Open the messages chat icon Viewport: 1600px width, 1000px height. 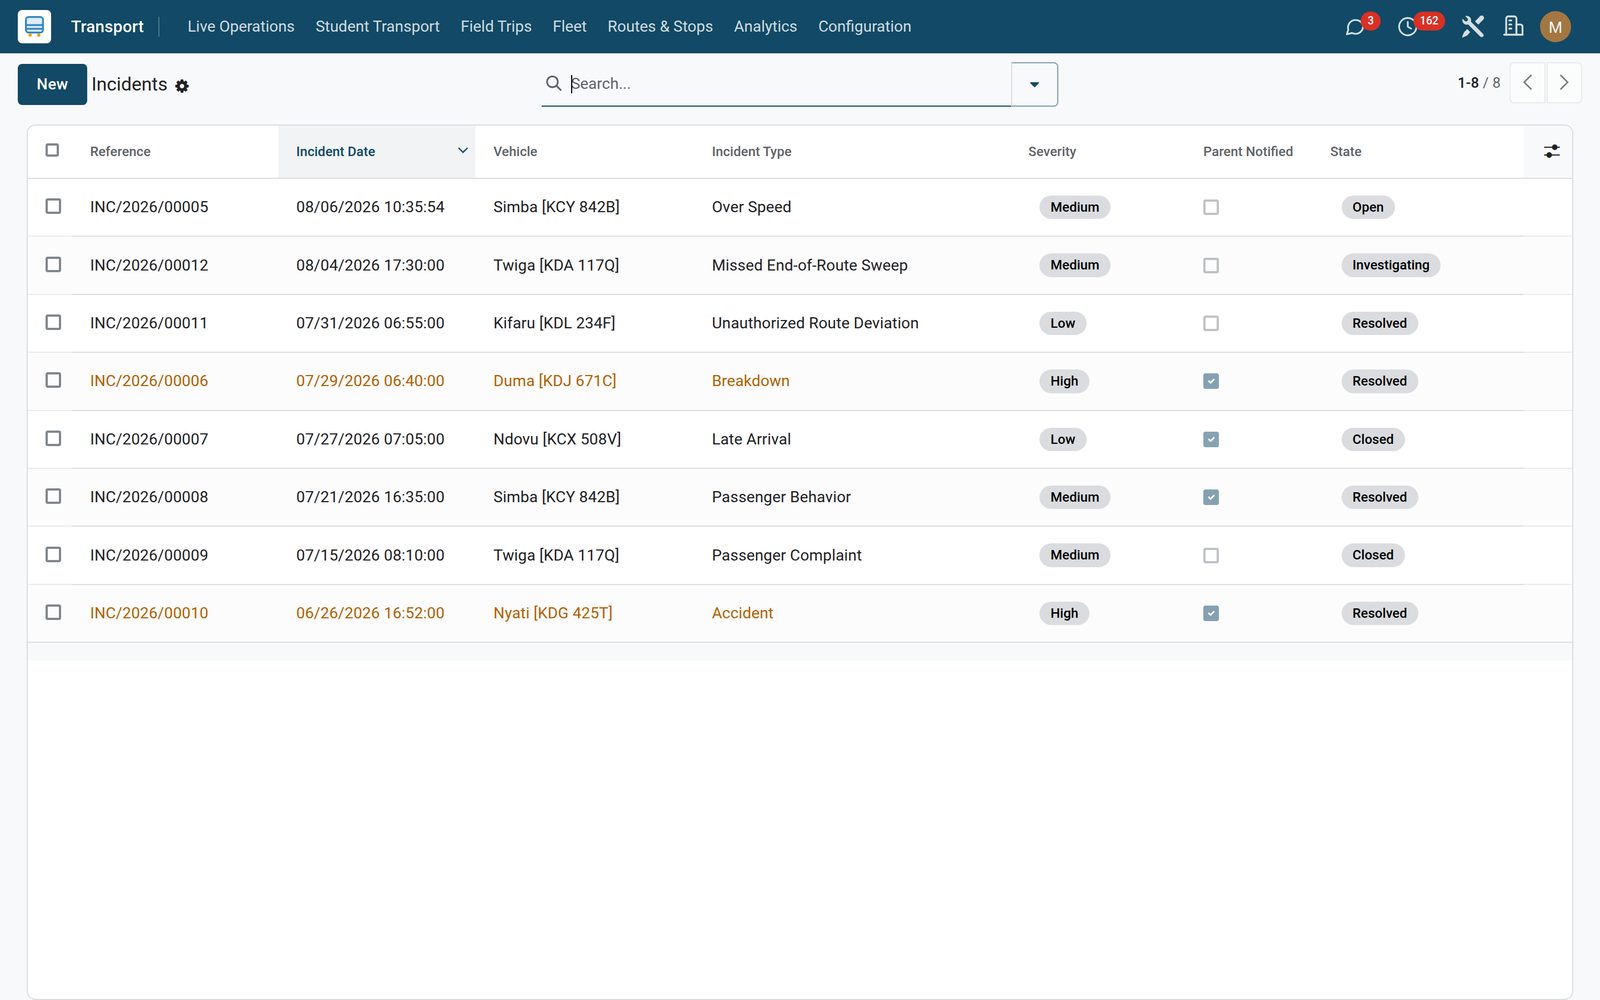tap(1355, 27)
